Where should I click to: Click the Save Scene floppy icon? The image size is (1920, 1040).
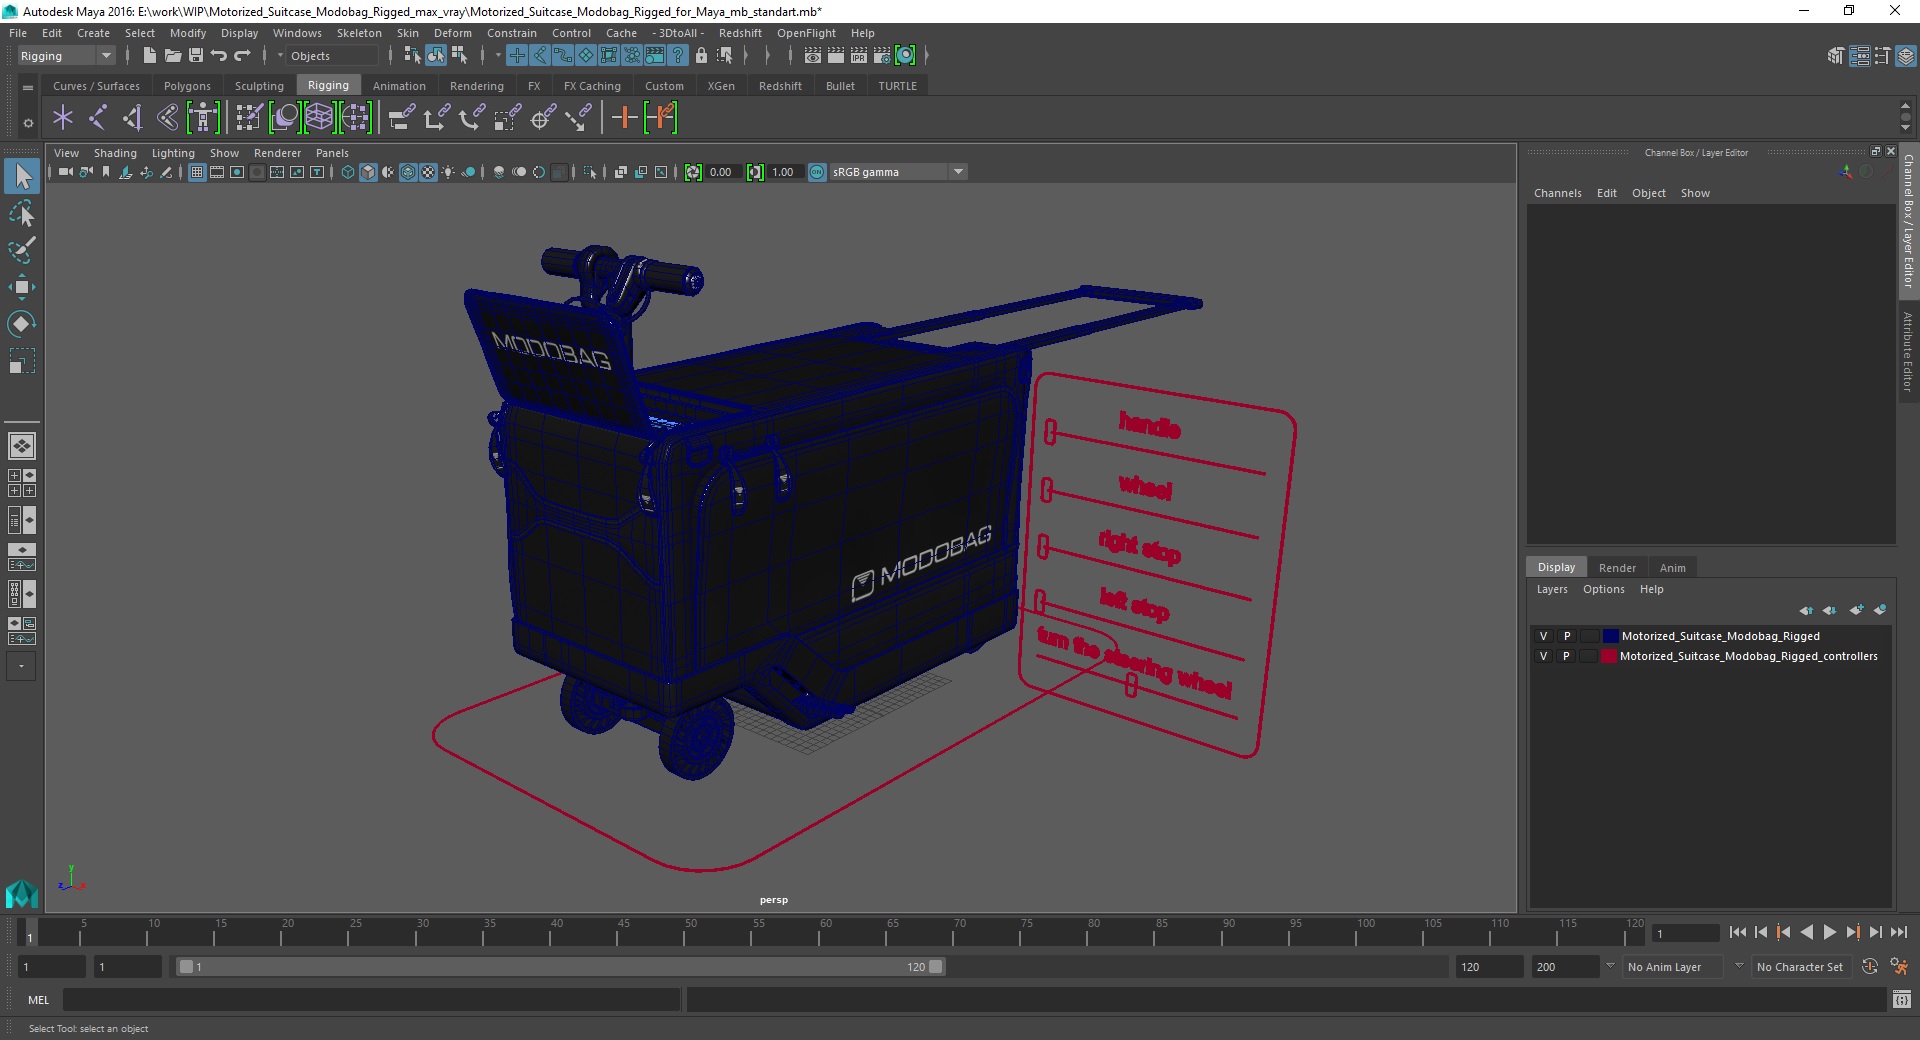[196, 56]
